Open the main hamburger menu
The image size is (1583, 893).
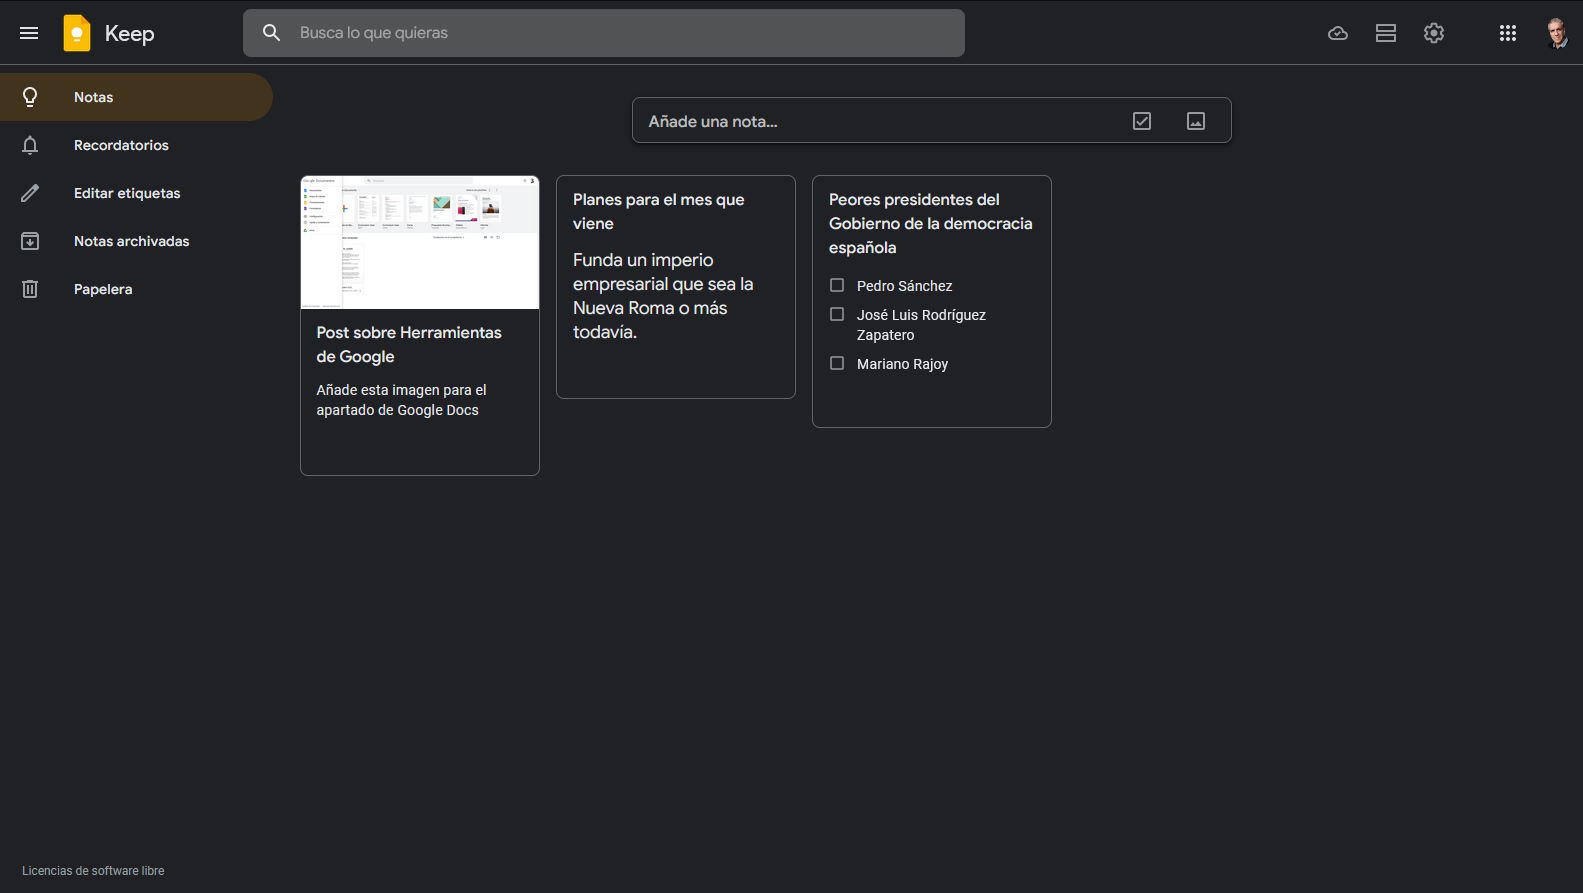[x=29, y=33]
